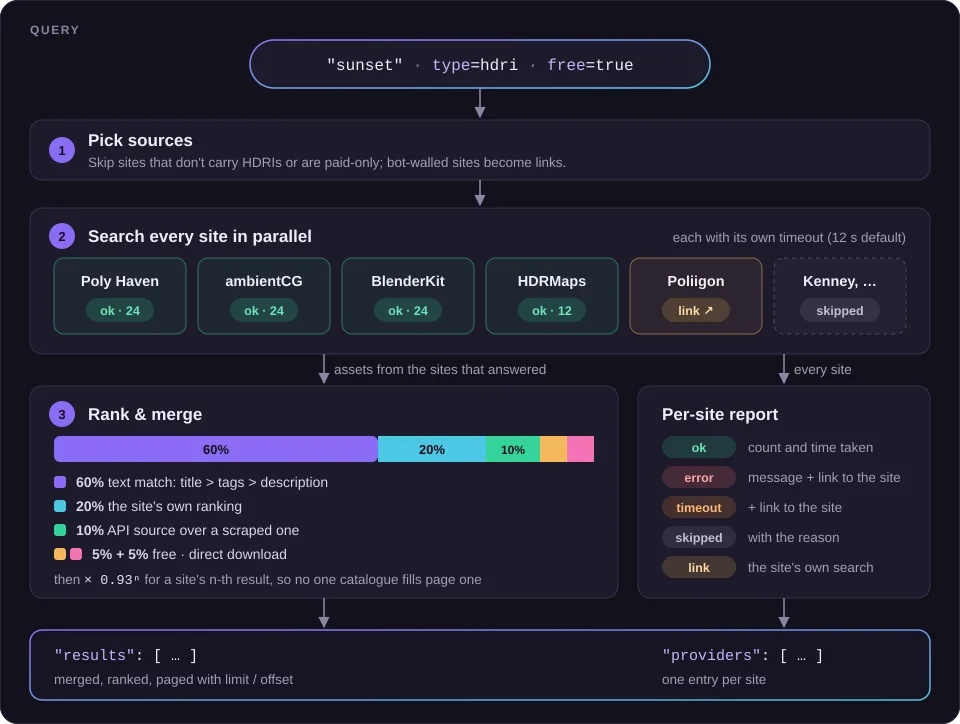960x724 pixels.
Task: Click the pink segment of the ranking bar
Action: coord(580,449)
